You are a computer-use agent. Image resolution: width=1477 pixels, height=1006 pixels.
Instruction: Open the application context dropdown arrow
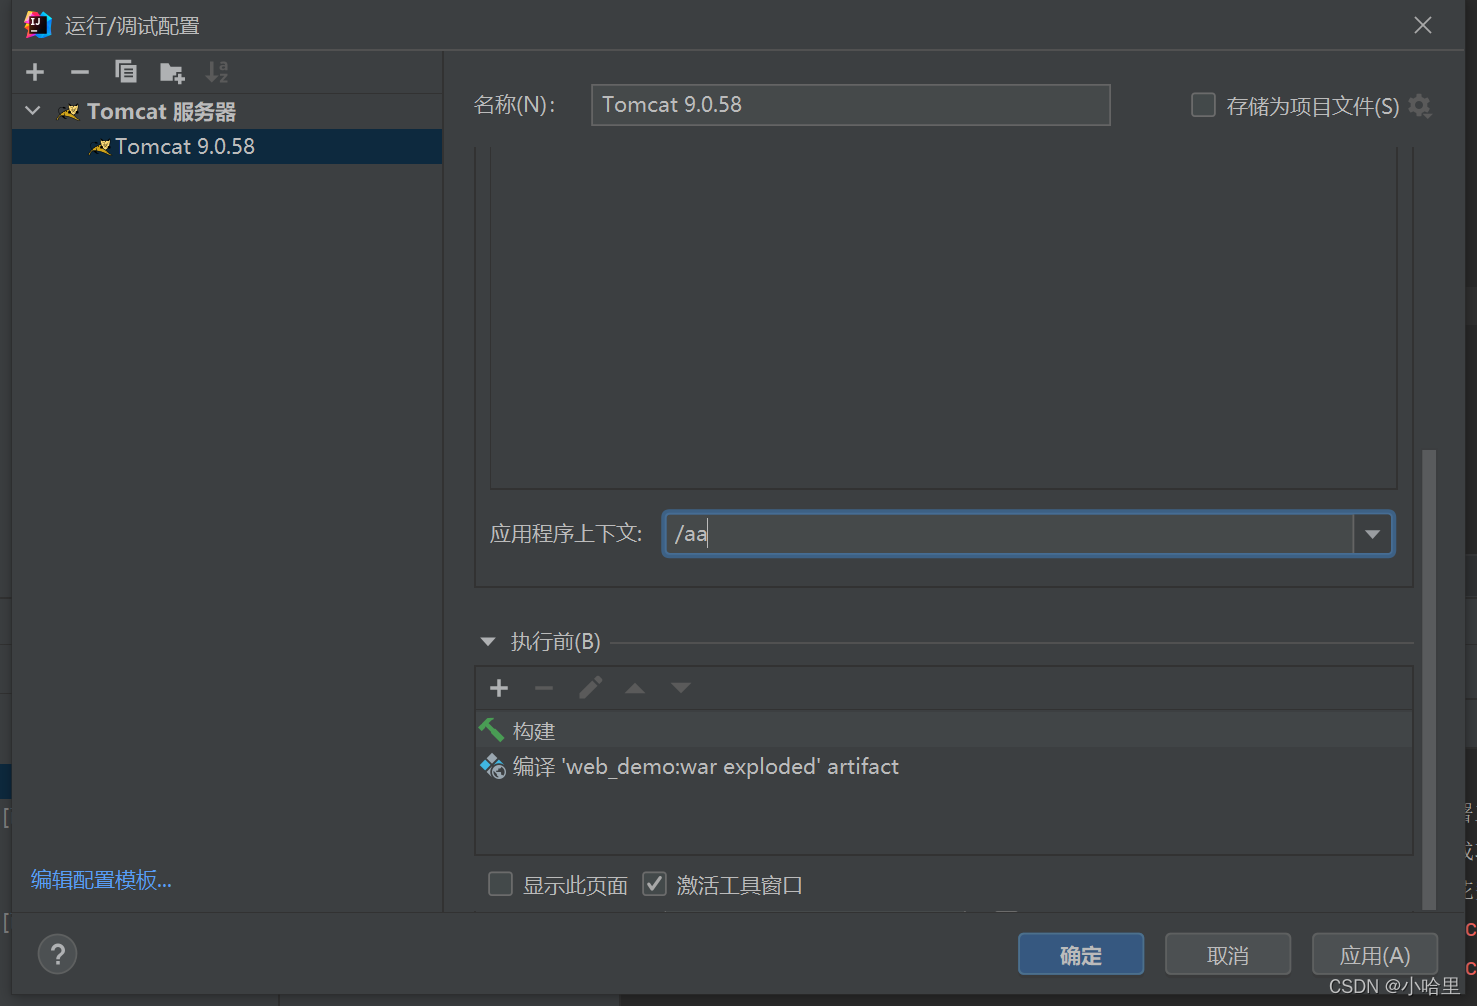pos(1373,534)
